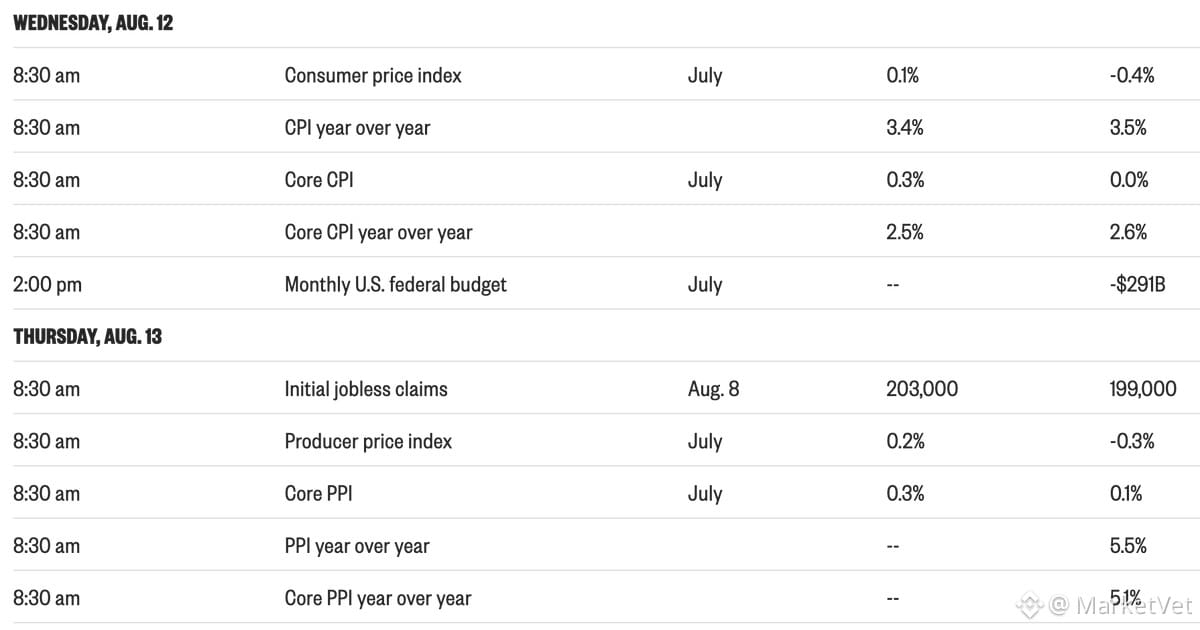Screen dimensions: 1200x630
Task: Select the Wednesday, Aug. 12 header
Action: 93,23
